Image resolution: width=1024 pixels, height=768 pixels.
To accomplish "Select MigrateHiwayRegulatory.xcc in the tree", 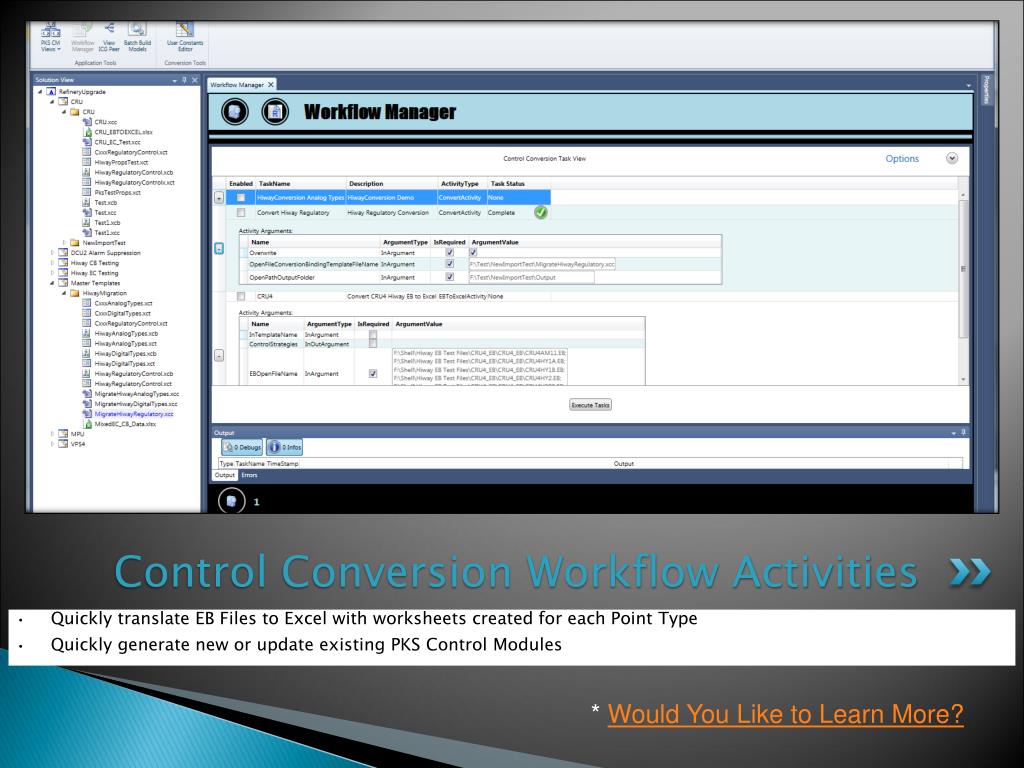I will (134, 414).
